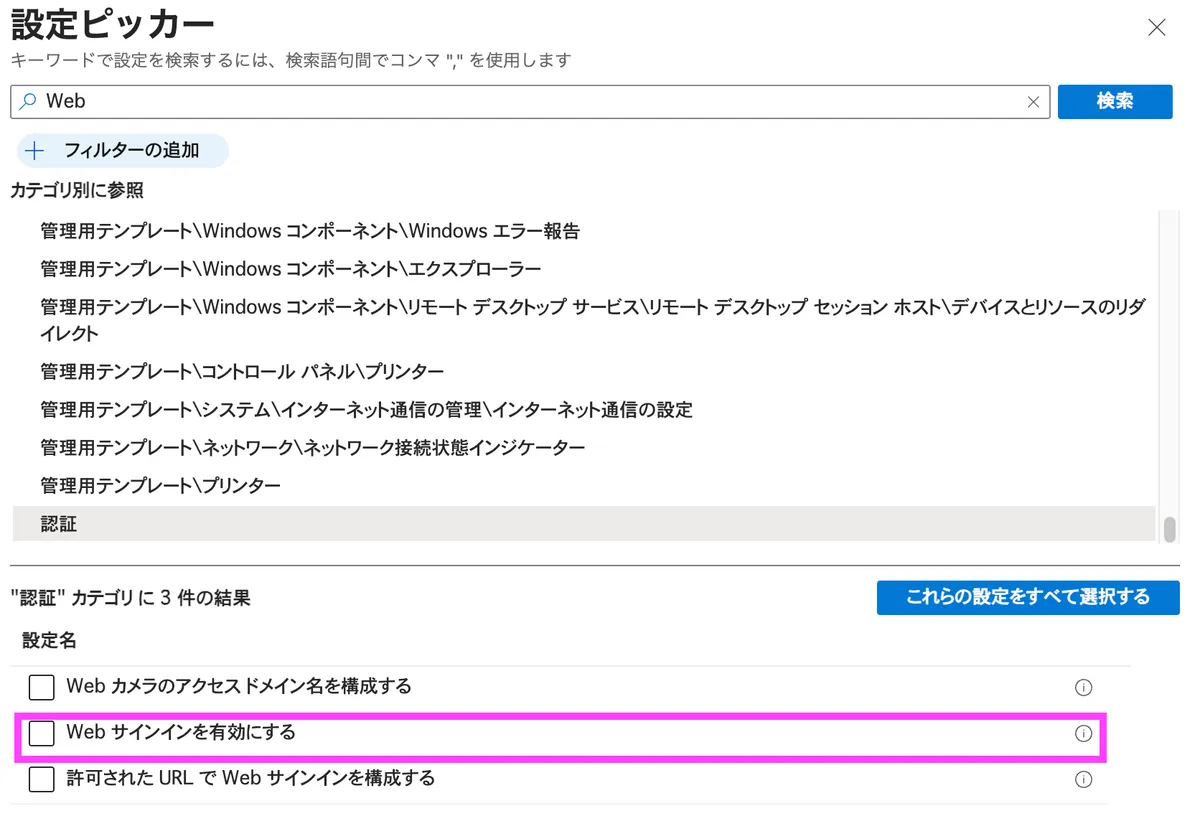Show info for Web カメラのアクセス ドメイン名を構成する

click(1082, 687)
